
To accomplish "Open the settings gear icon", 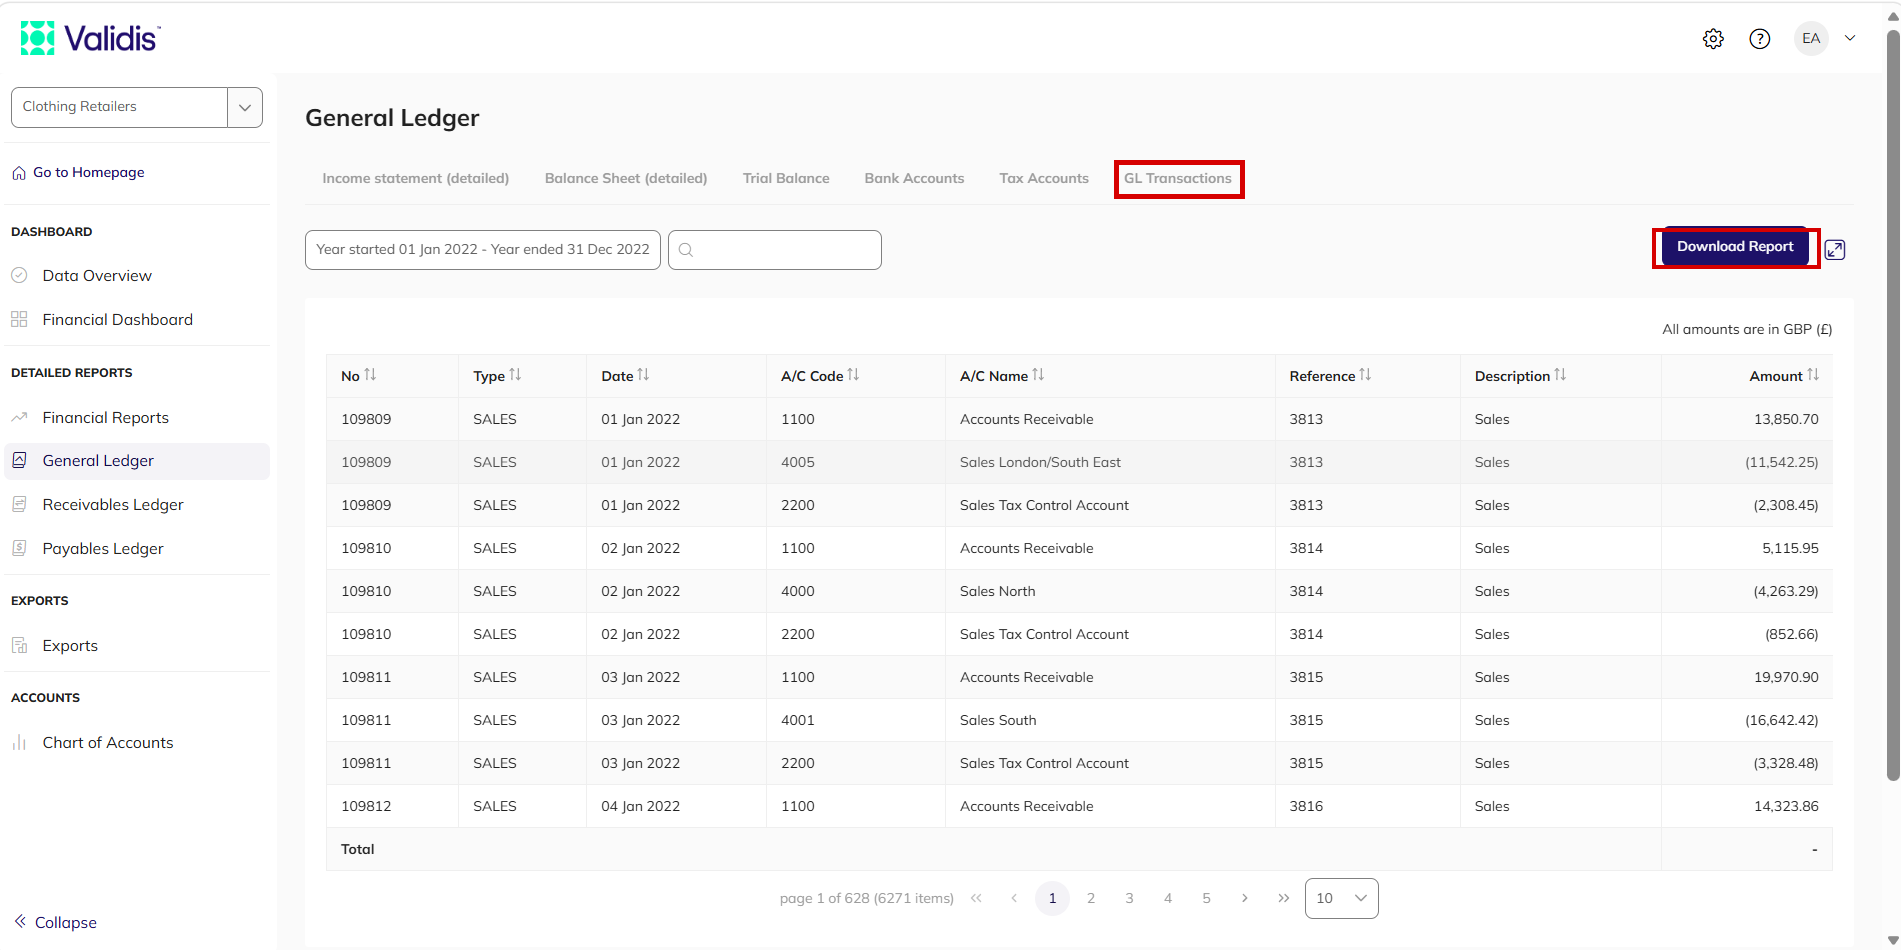I will (x=1713, y=39).
